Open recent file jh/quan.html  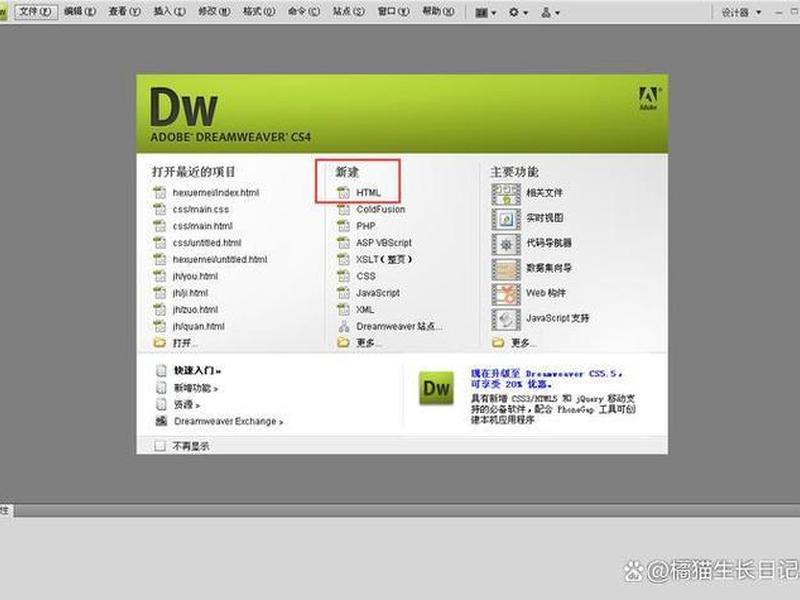[198, 326]
